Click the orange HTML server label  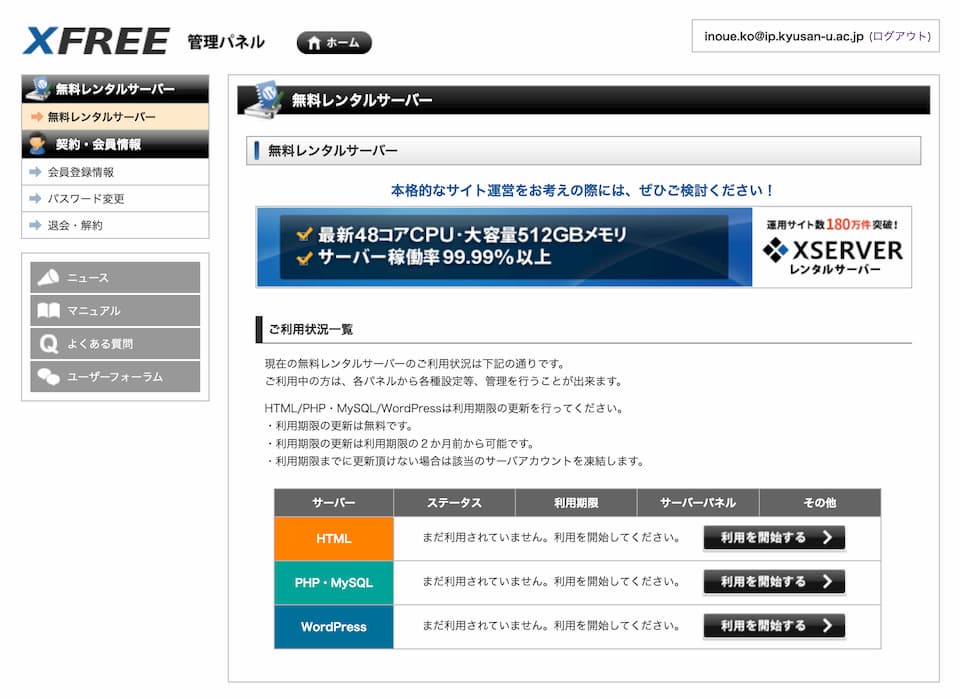(334, 539)
